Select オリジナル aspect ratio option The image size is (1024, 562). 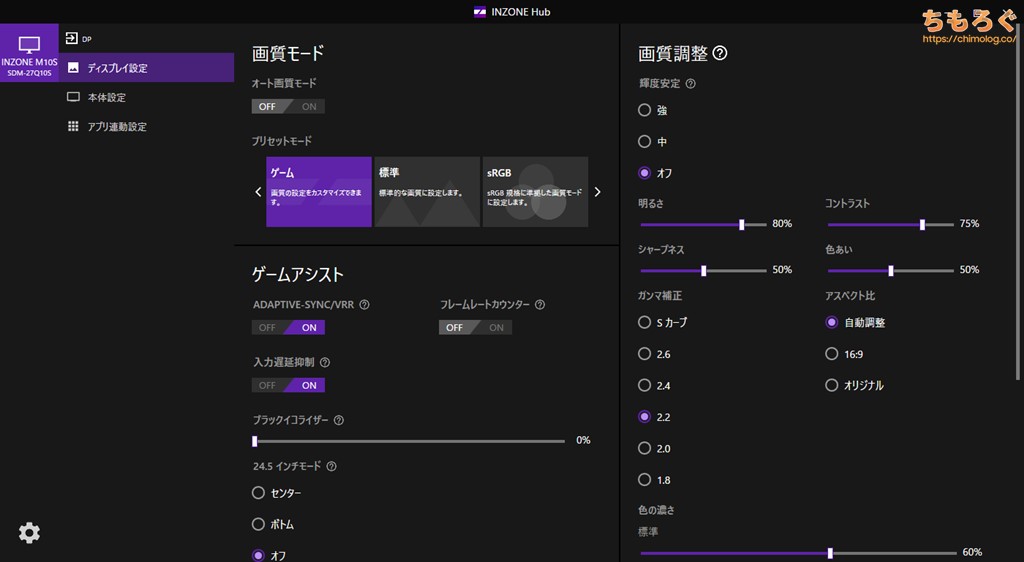(x=831, y=385)
